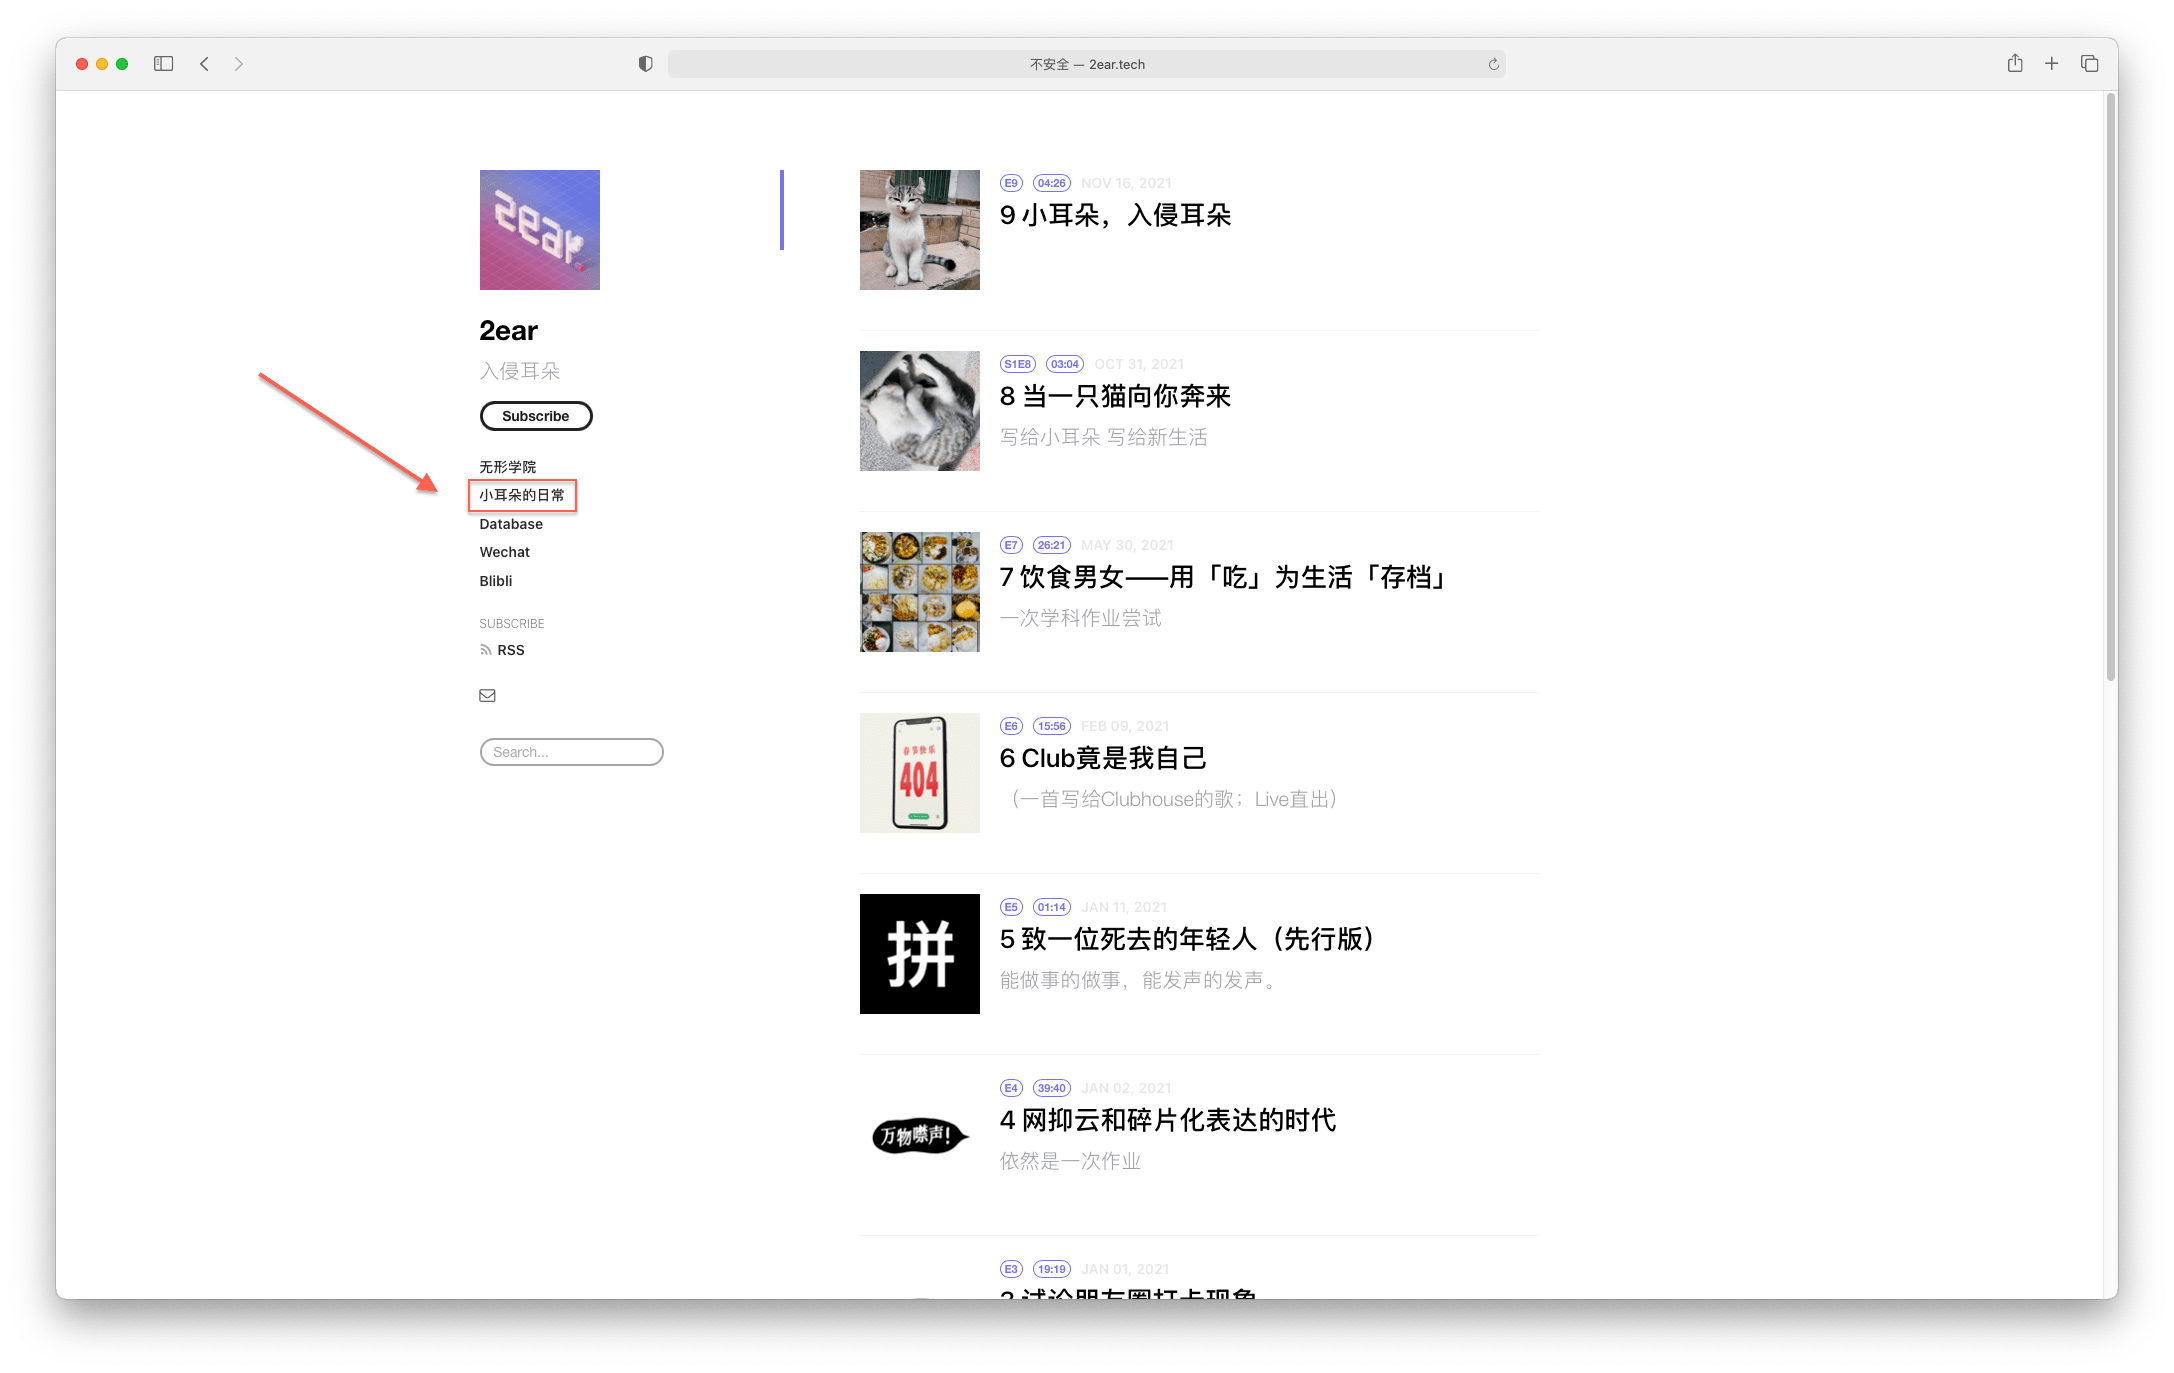
Task: Open the privacy shield report icon
Action: click(x=646, y=64)
